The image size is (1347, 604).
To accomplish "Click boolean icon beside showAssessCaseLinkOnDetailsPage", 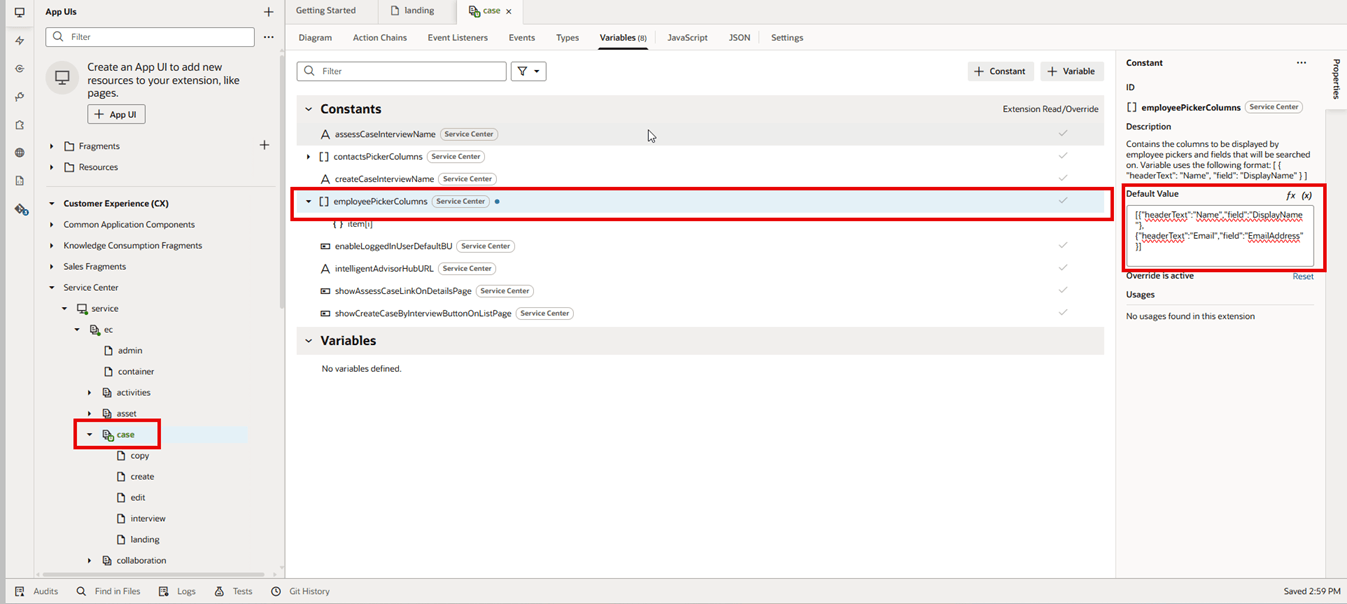I will coord(325,291).
